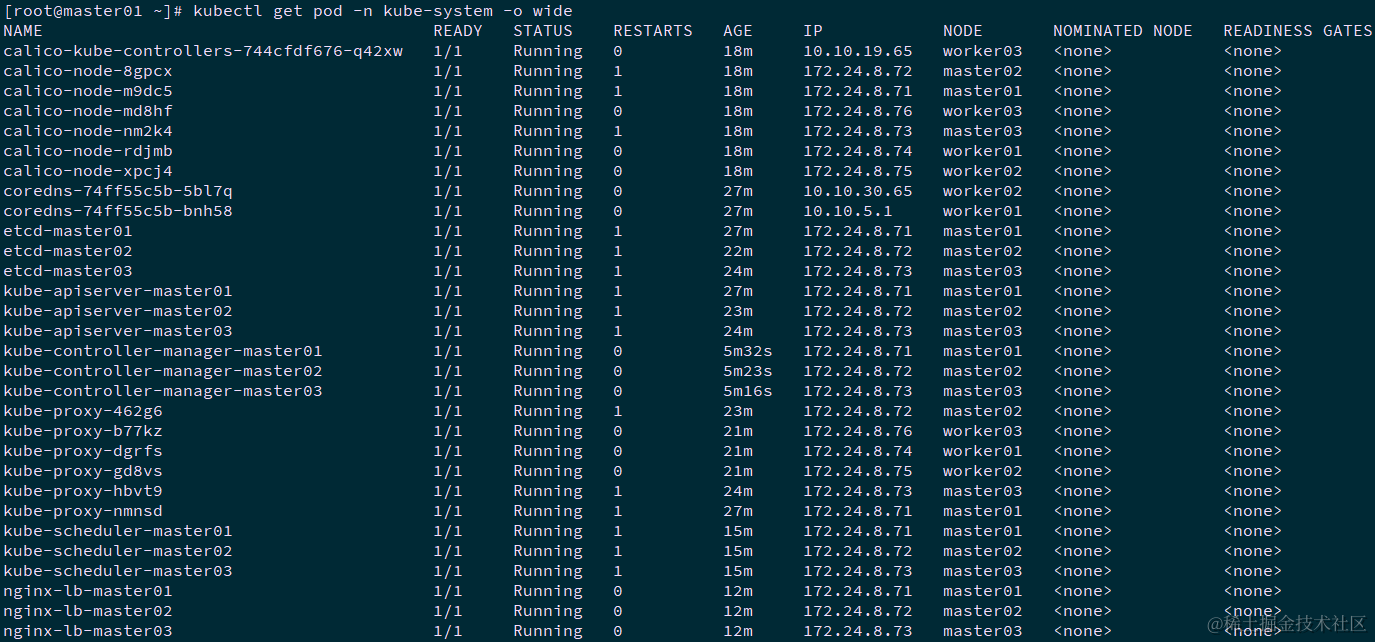This screenshot has width=1375, height=642.
Task: Click pod name nginx-lb-master01
Action: 88,591
